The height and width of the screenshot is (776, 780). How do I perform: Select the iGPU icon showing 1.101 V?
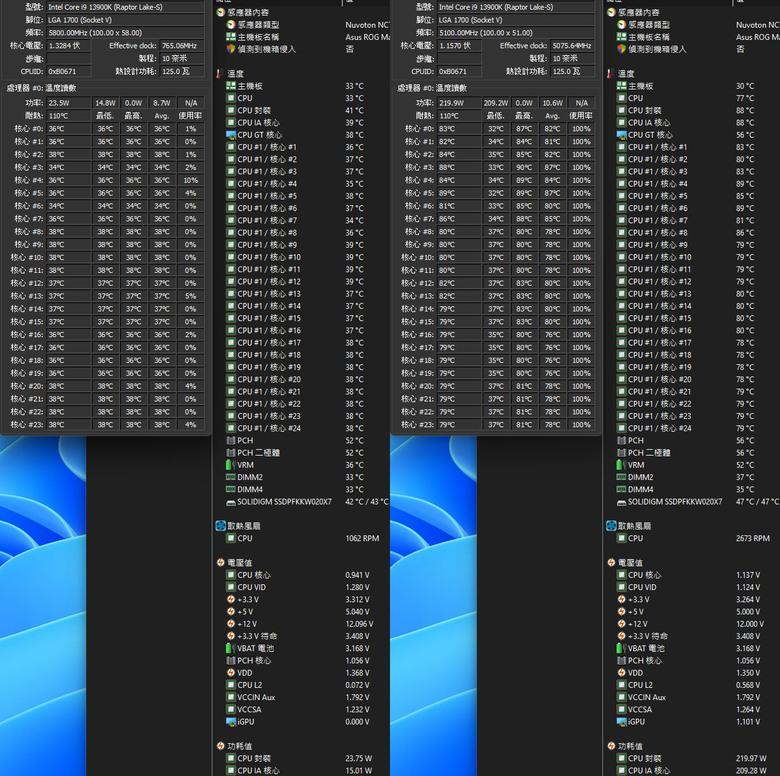click(621, 722)
